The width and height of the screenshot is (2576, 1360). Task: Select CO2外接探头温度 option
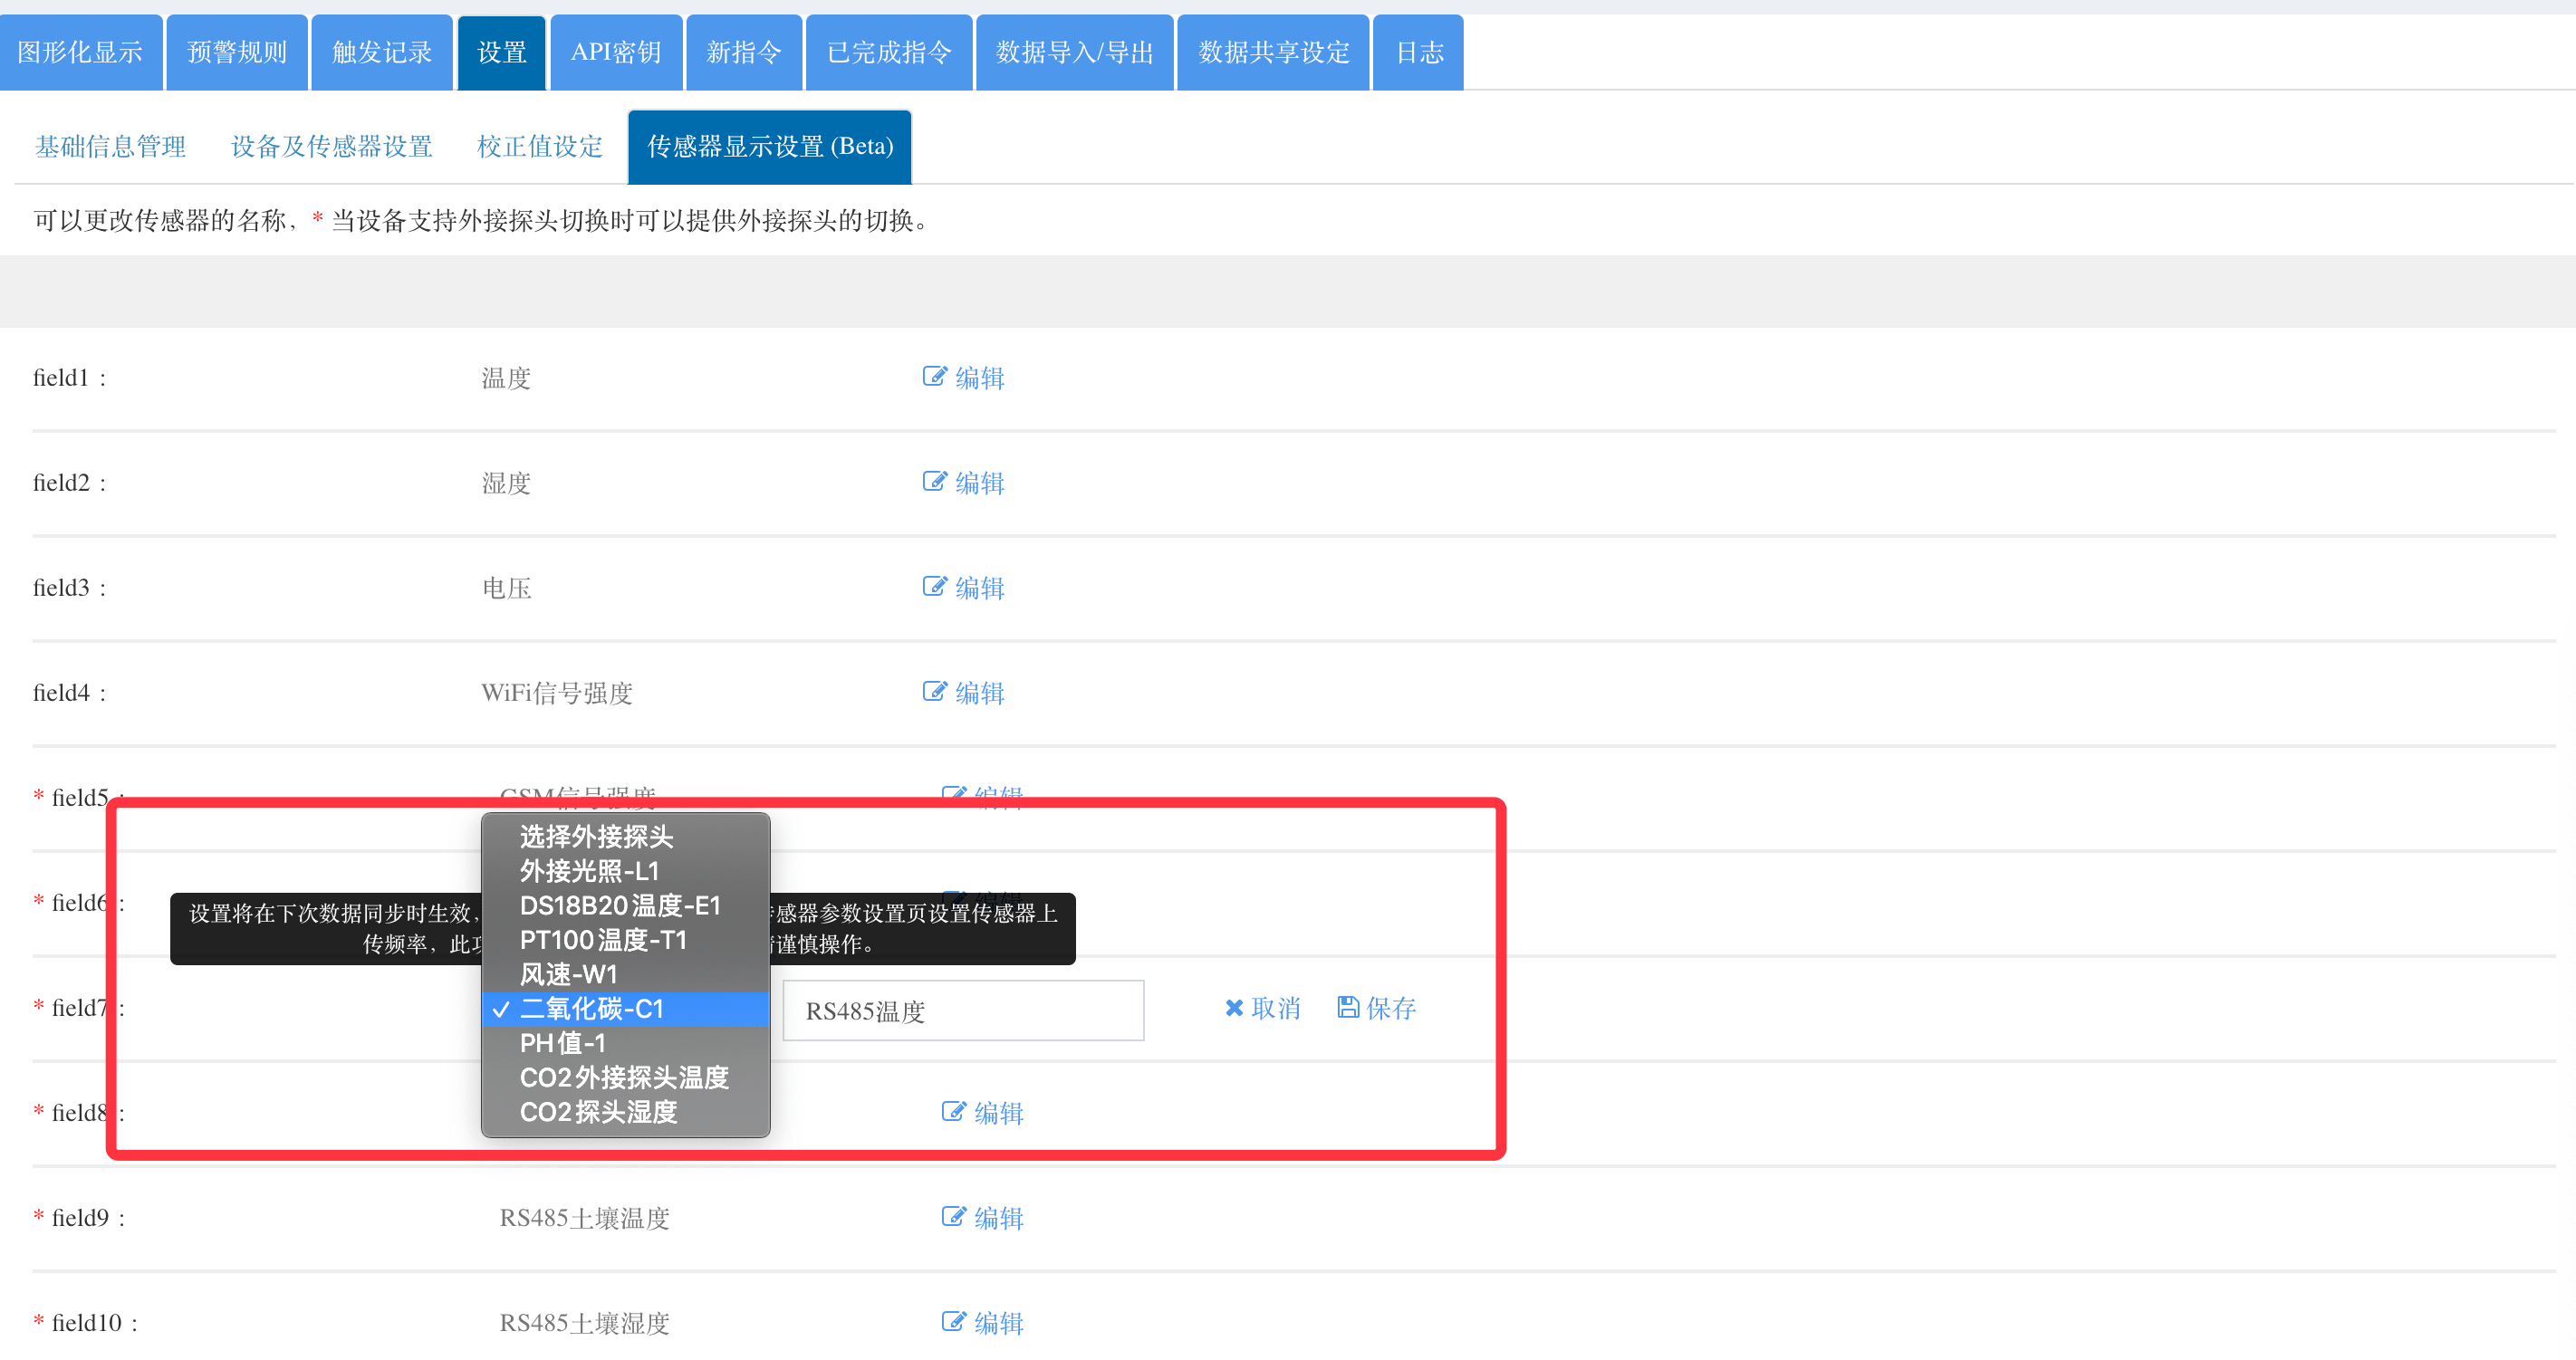626,1078
